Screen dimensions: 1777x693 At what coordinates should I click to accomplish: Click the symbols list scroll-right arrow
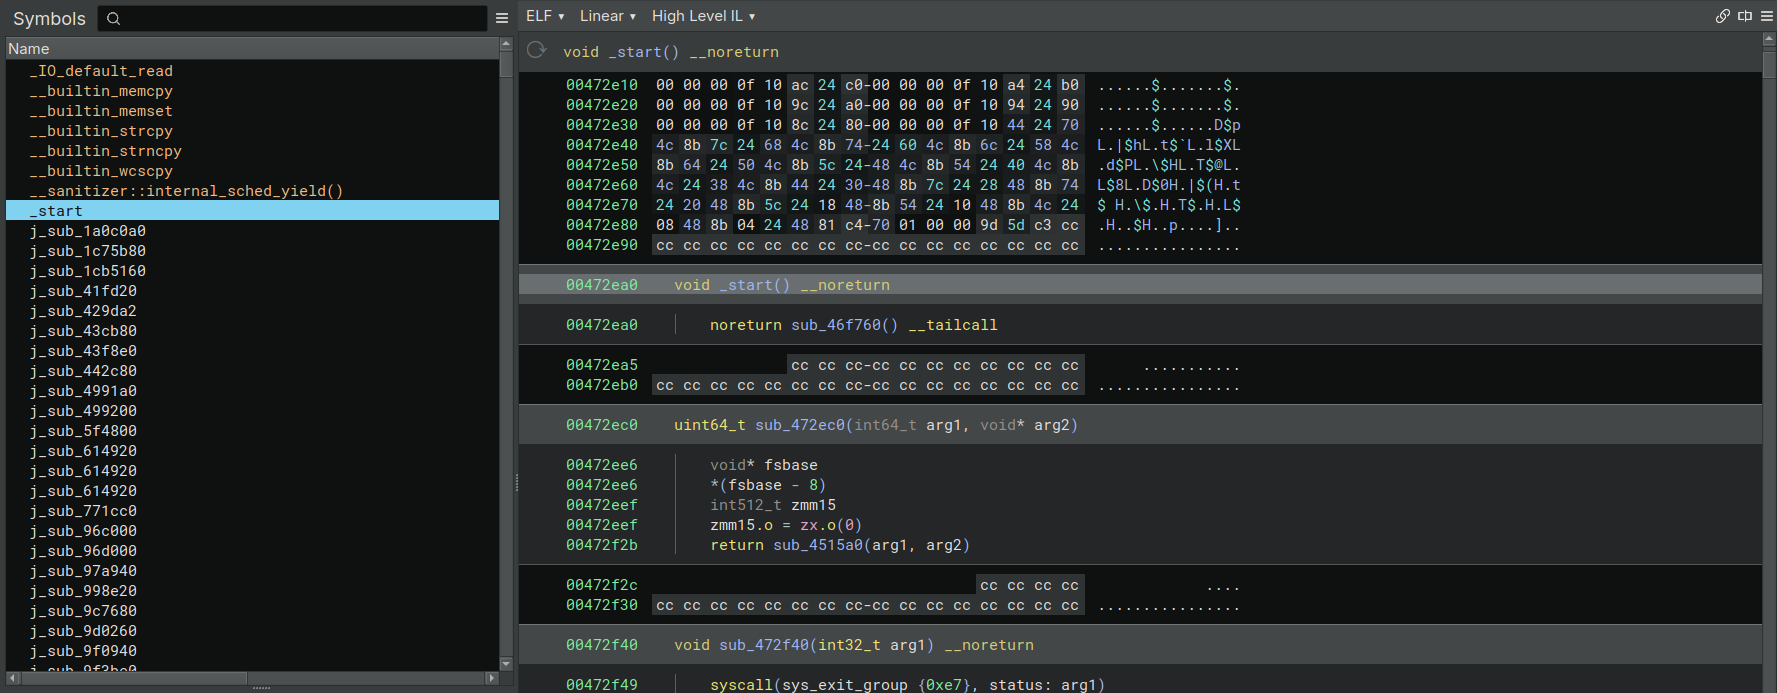(x=491, y=678)
